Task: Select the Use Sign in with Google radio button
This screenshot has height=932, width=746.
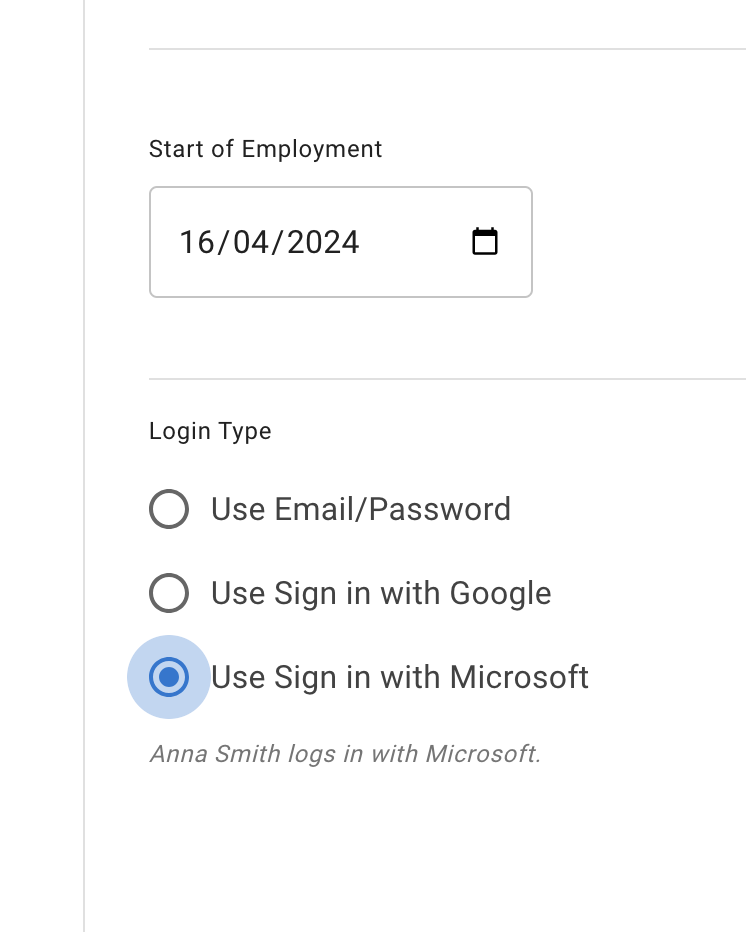Action: [169, 593]
